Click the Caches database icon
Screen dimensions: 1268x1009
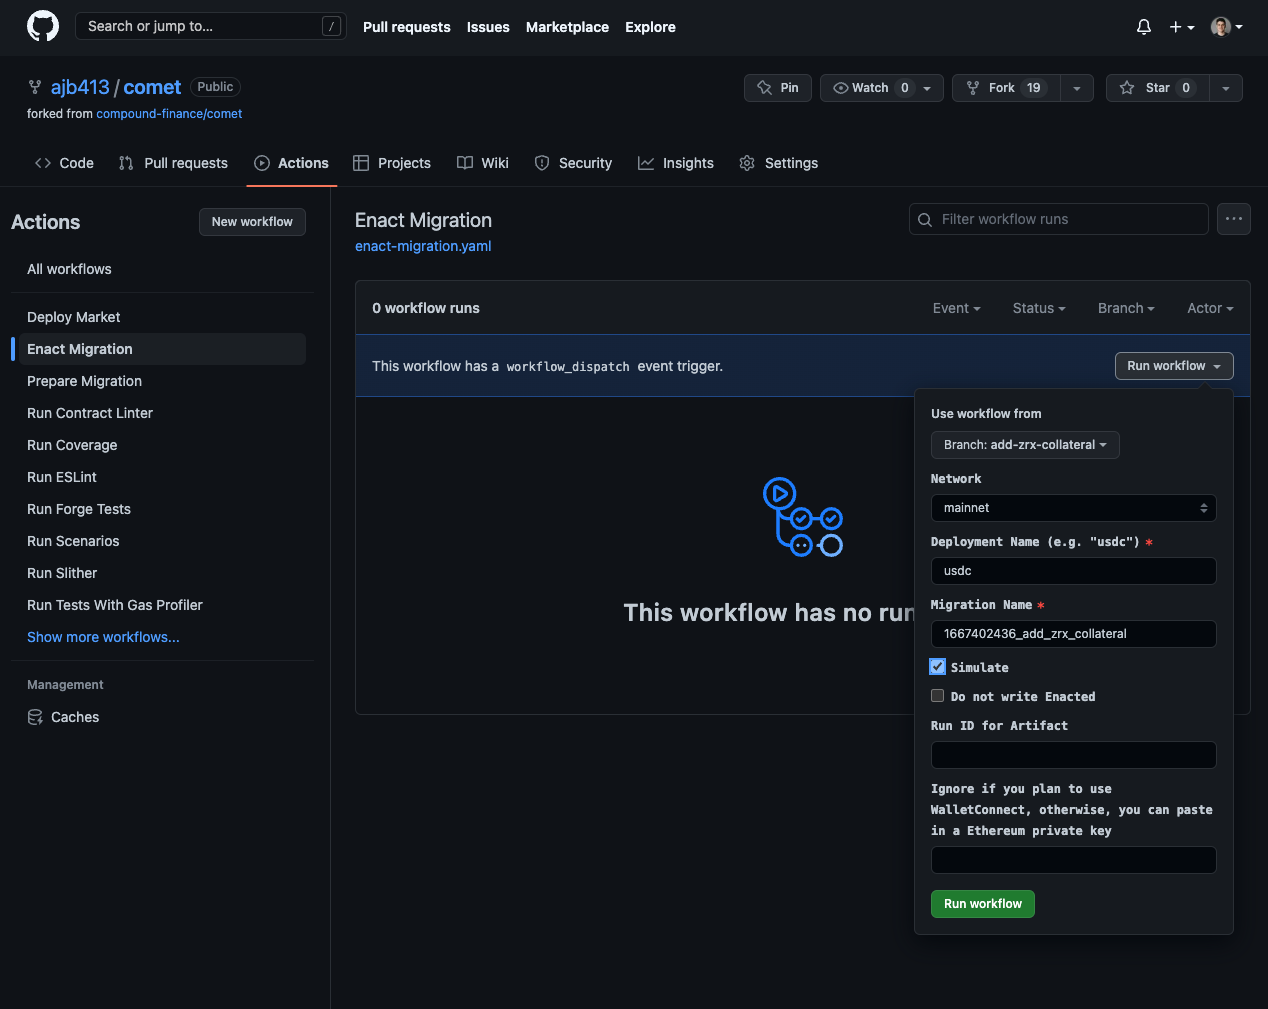pos(35,717)
